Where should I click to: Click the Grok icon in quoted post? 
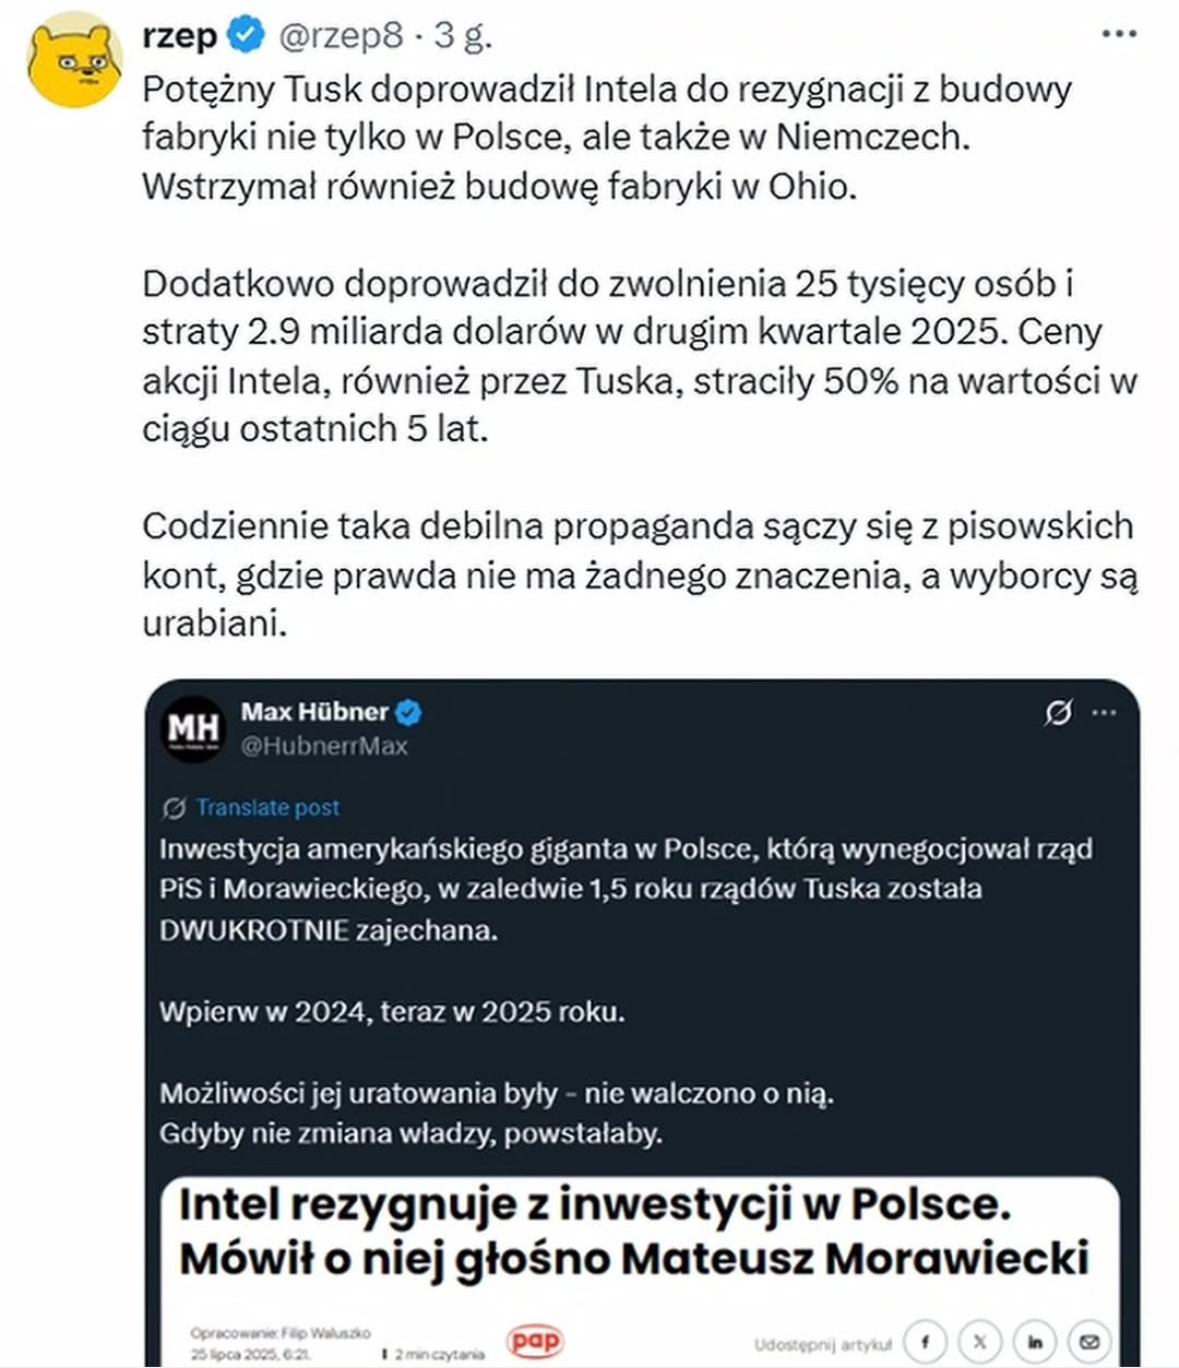pyautogui.click(x=1058, y=713)
